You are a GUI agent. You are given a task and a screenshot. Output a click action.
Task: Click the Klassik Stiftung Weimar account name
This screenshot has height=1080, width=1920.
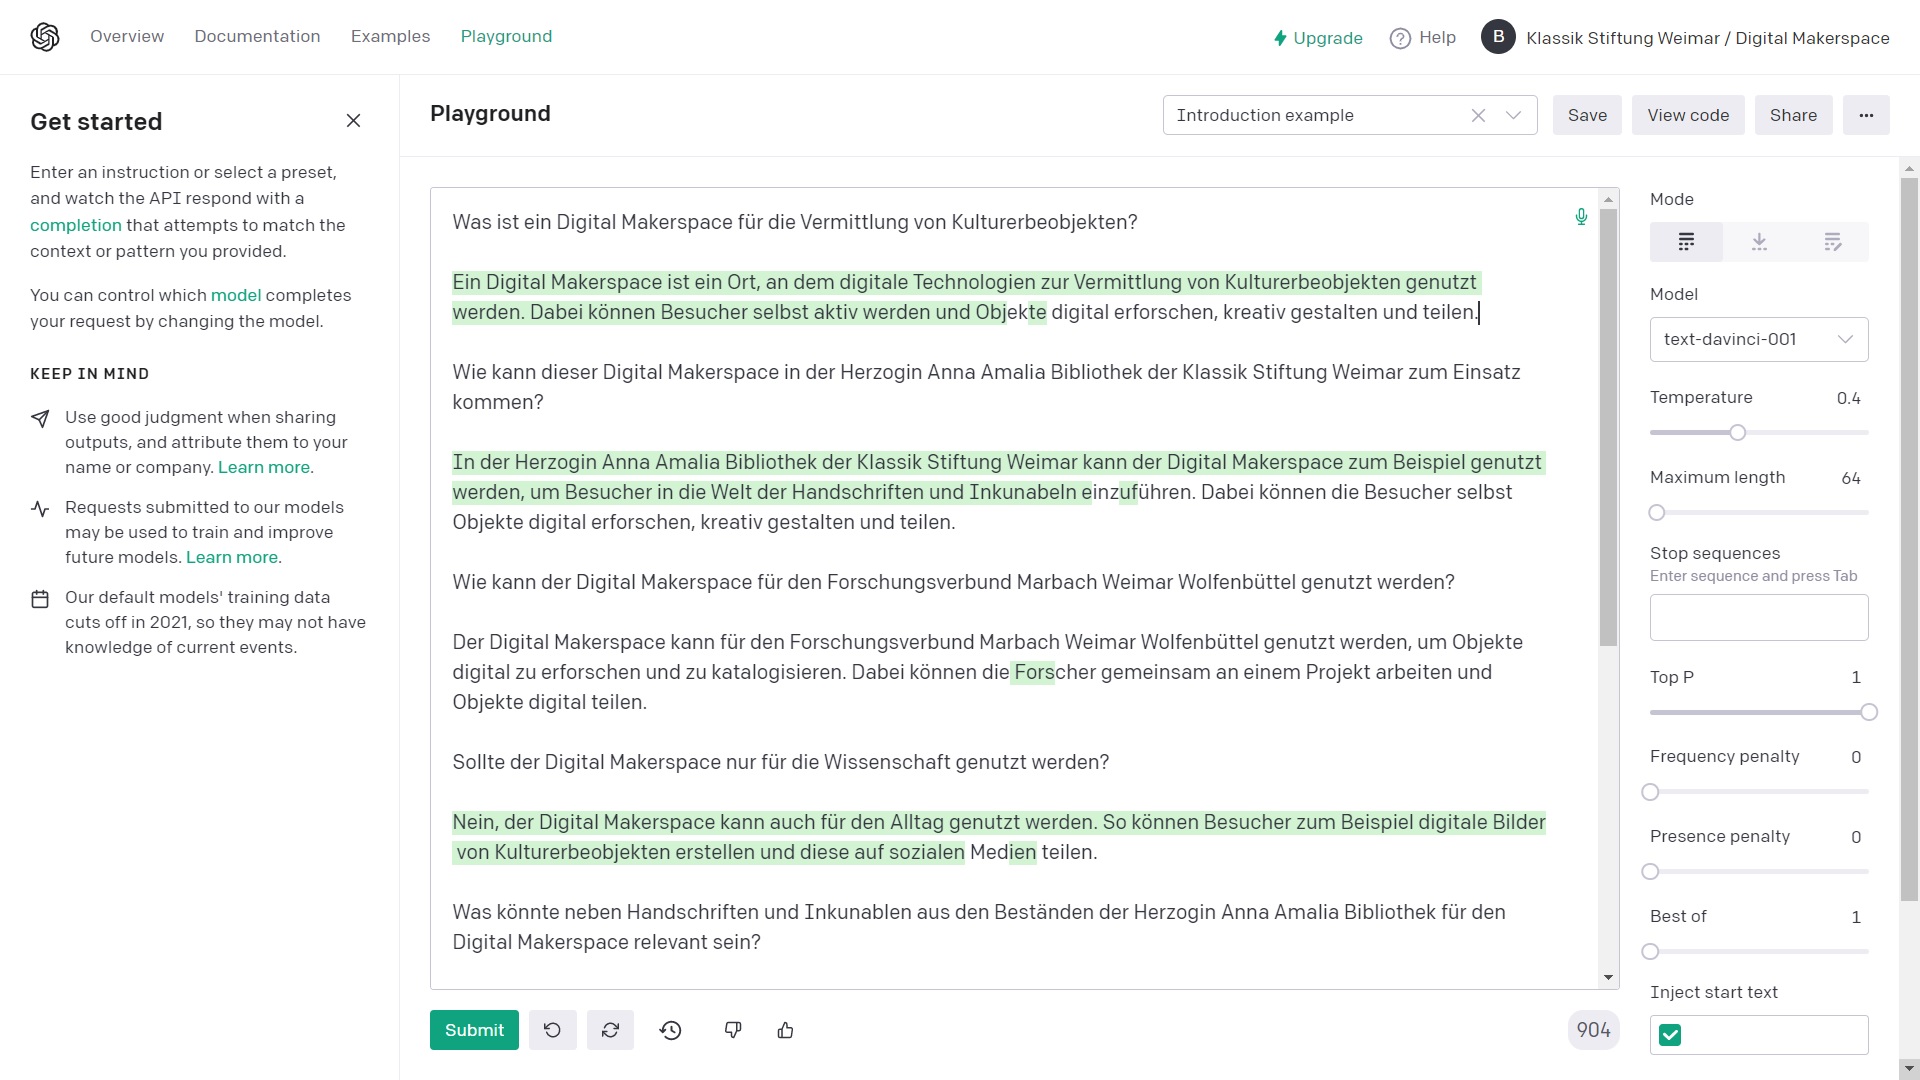pyautogui.click(x=1708, y=38)
